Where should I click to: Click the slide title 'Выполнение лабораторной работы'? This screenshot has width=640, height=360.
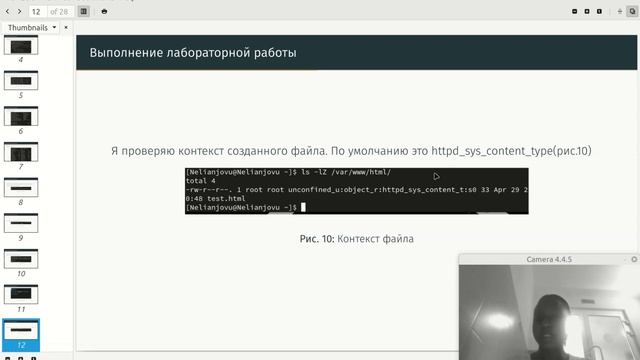click(193, 53)
